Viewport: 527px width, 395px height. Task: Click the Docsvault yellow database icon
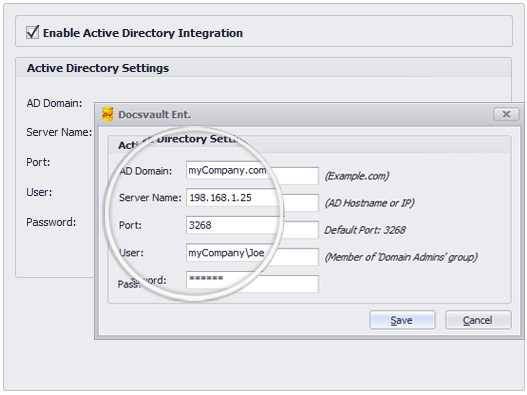click(108, 114)
